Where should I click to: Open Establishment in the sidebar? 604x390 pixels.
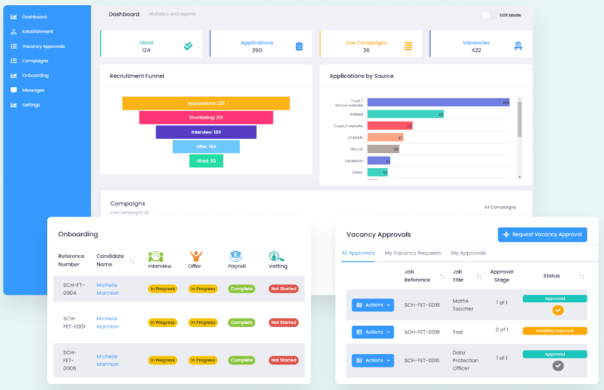(38, 32)
